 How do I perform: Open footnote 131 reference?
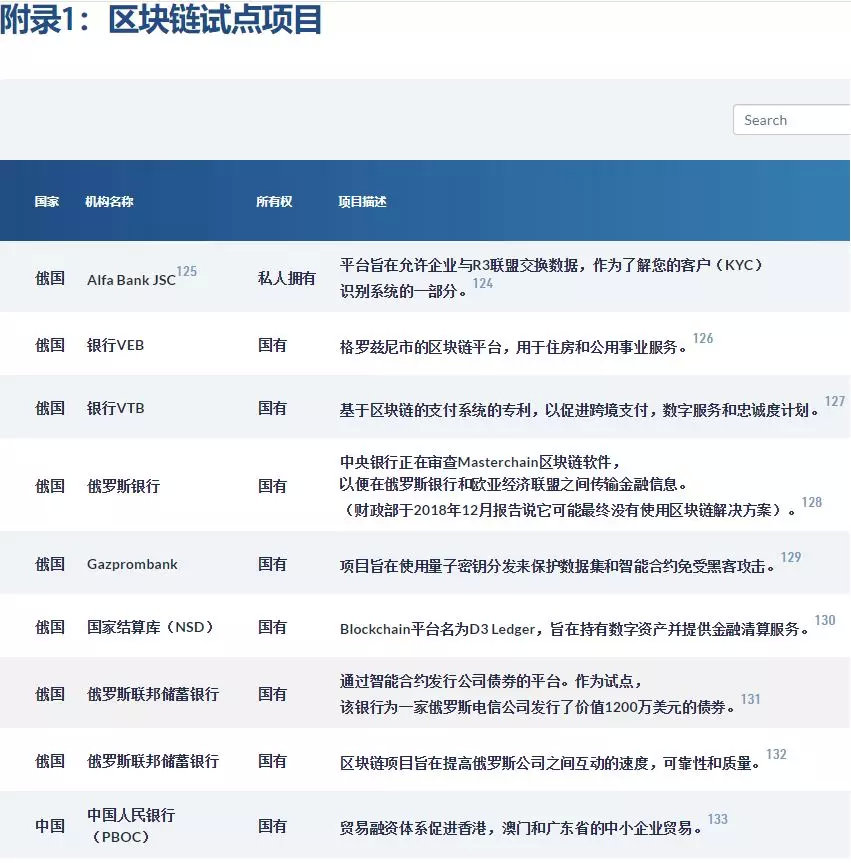click(x=750, y=700)
